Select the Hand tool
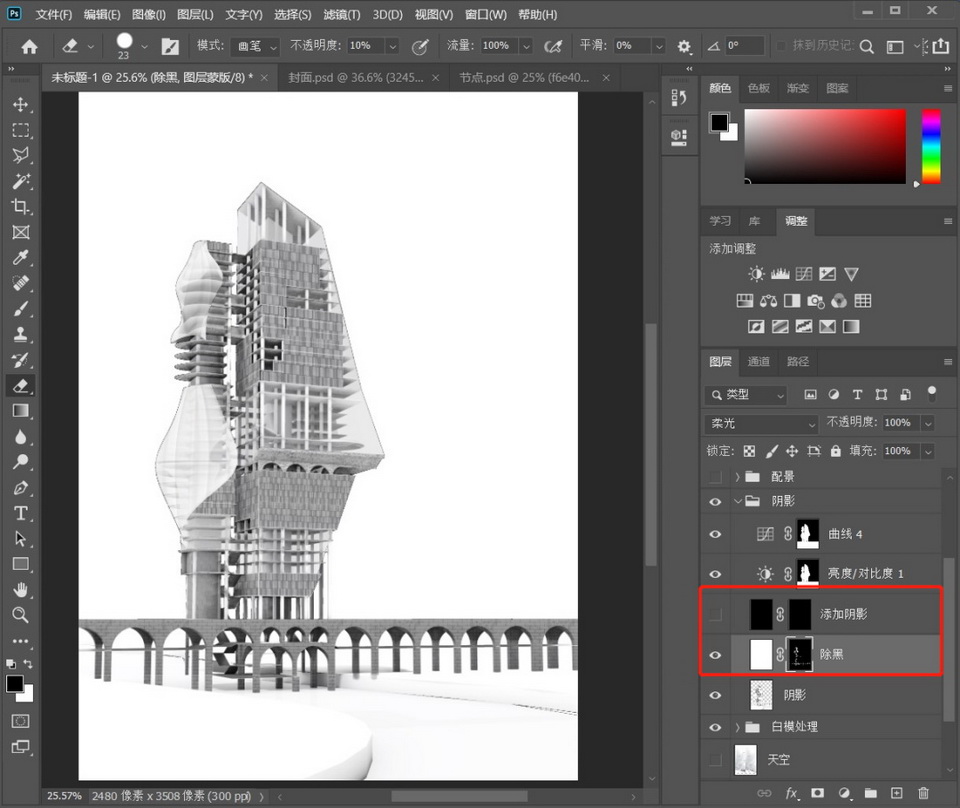Image resolution: width=960 pixels, height=808 pixels. coord(20,590)
